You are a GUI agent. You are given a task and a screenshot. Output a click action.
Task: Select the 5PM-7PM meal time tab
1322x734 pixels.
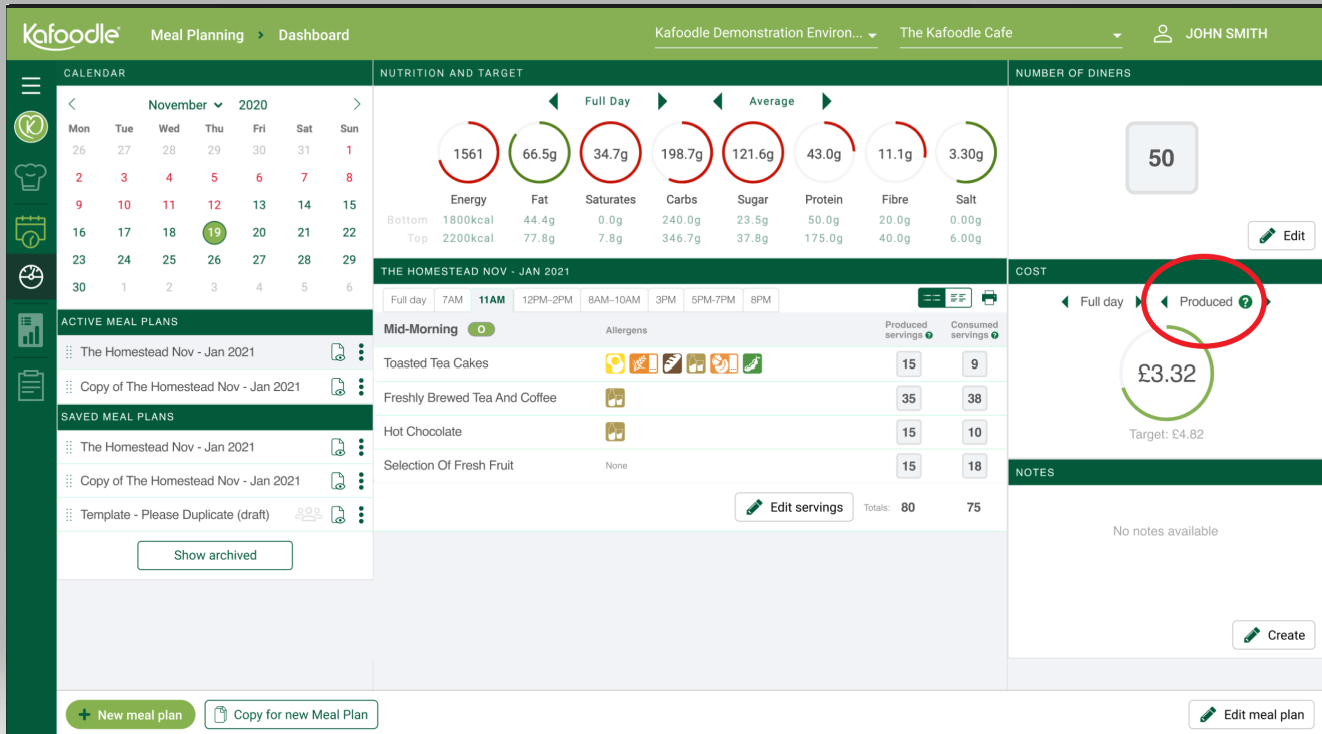(713, 300)
